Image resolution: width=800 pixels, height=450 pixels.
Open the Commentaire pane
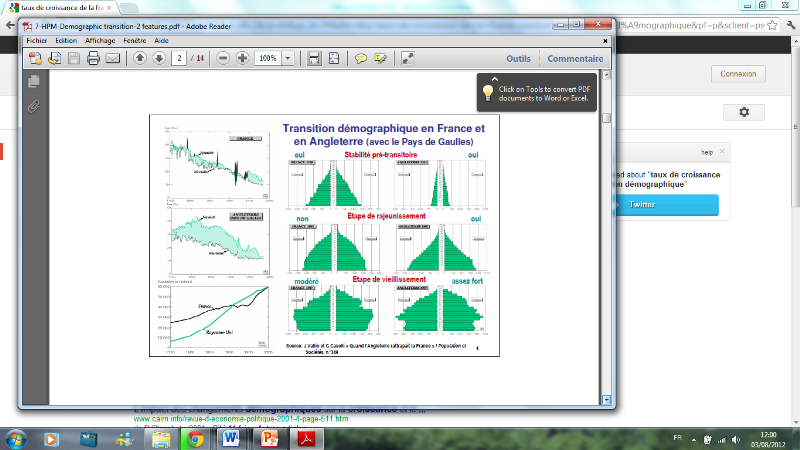575,59
